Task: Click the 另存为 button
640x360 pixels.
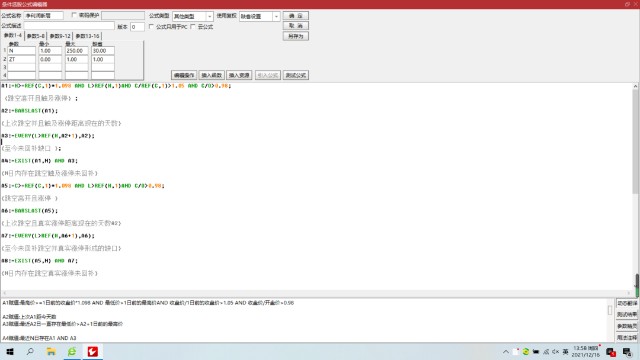Action: 296,36
